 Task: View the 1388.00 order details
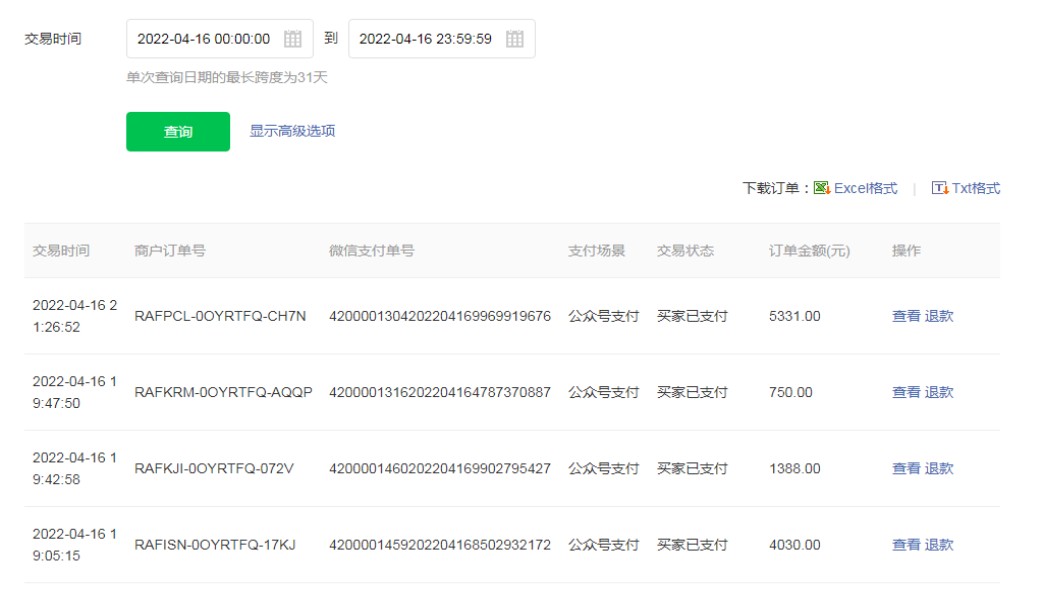[x=906, y=468]
